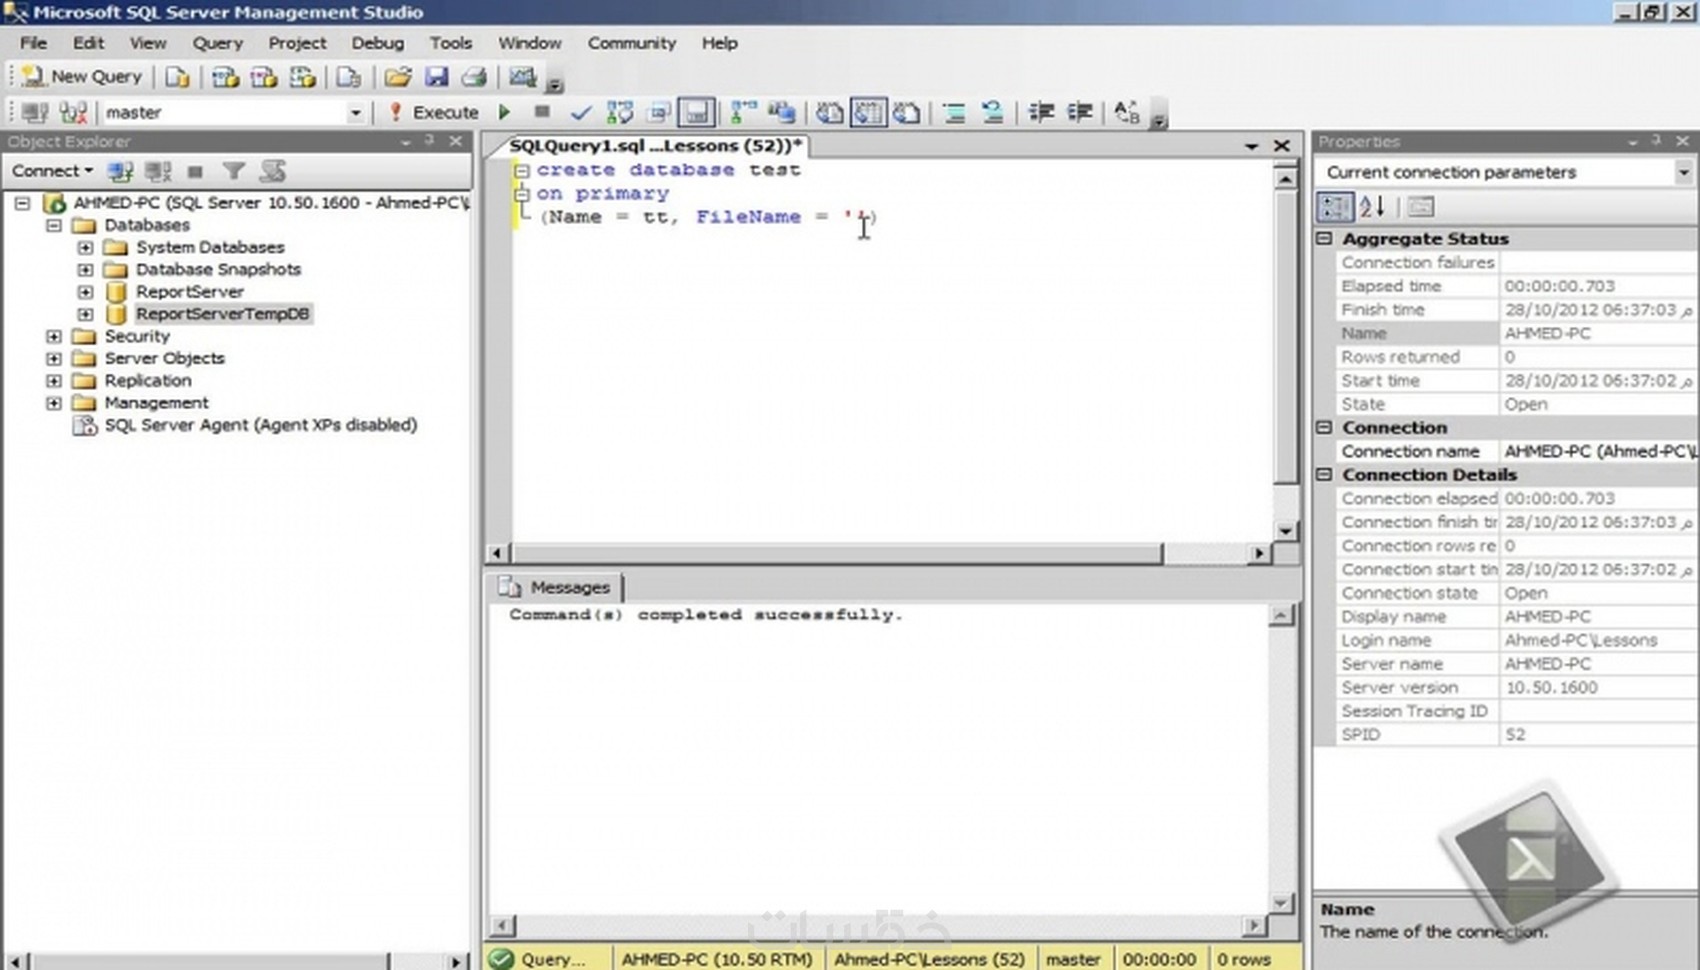Expand the ReportServer database
This screenshot has height=970, width=1700.
pyautogui.click(x=85, y=292)
